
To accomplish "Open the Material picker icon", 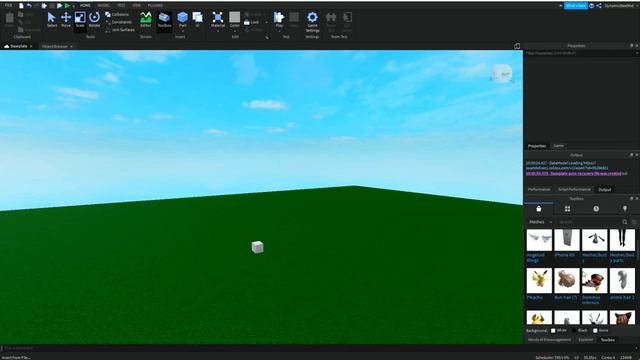I will pos(218,17).
